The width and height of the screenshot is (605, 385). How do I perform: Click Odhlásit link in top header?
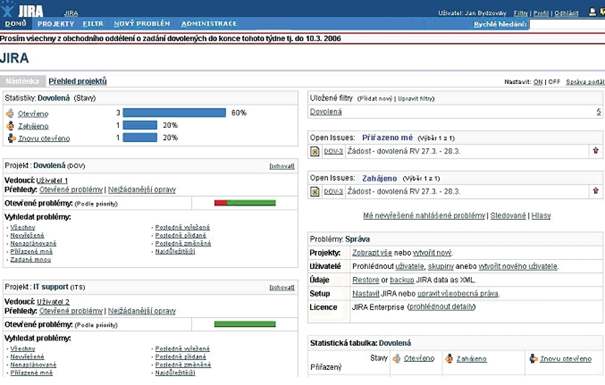[566, 13]
